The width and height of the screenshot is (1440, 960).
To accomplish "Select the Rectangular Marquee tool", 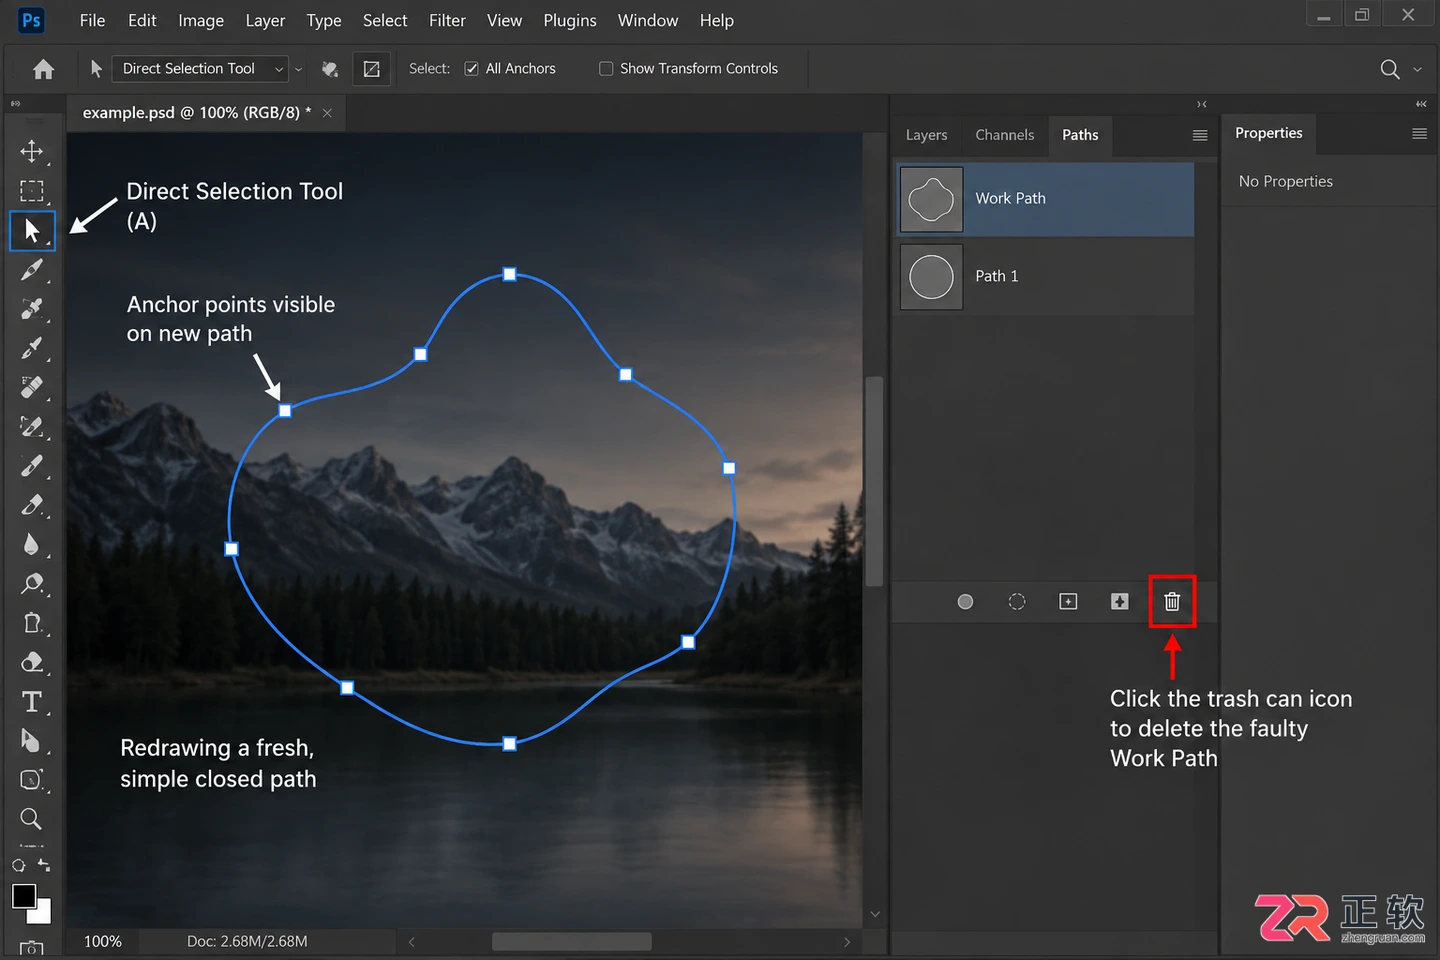I will 31,191.
